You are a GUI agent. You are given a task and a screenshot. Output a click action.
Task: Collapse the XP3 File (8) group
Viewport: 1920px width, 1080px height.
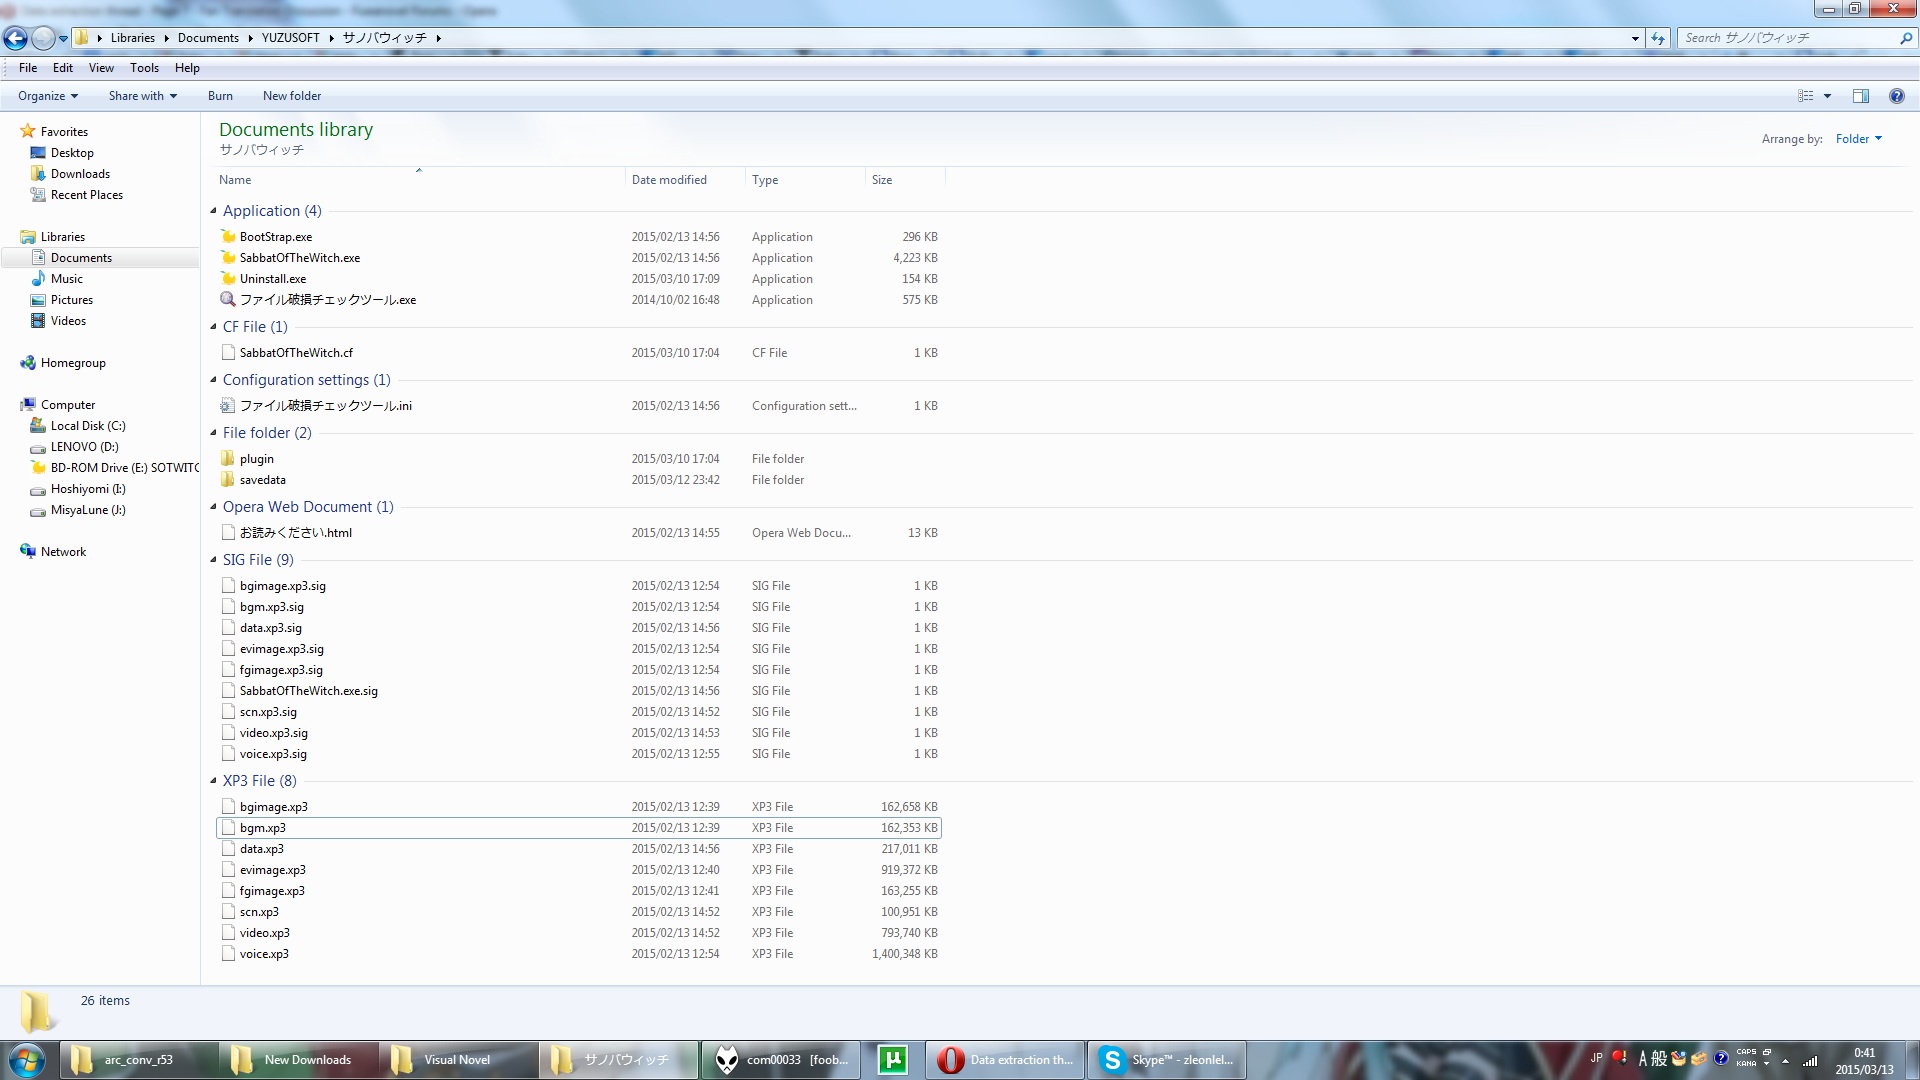[213, 781]
